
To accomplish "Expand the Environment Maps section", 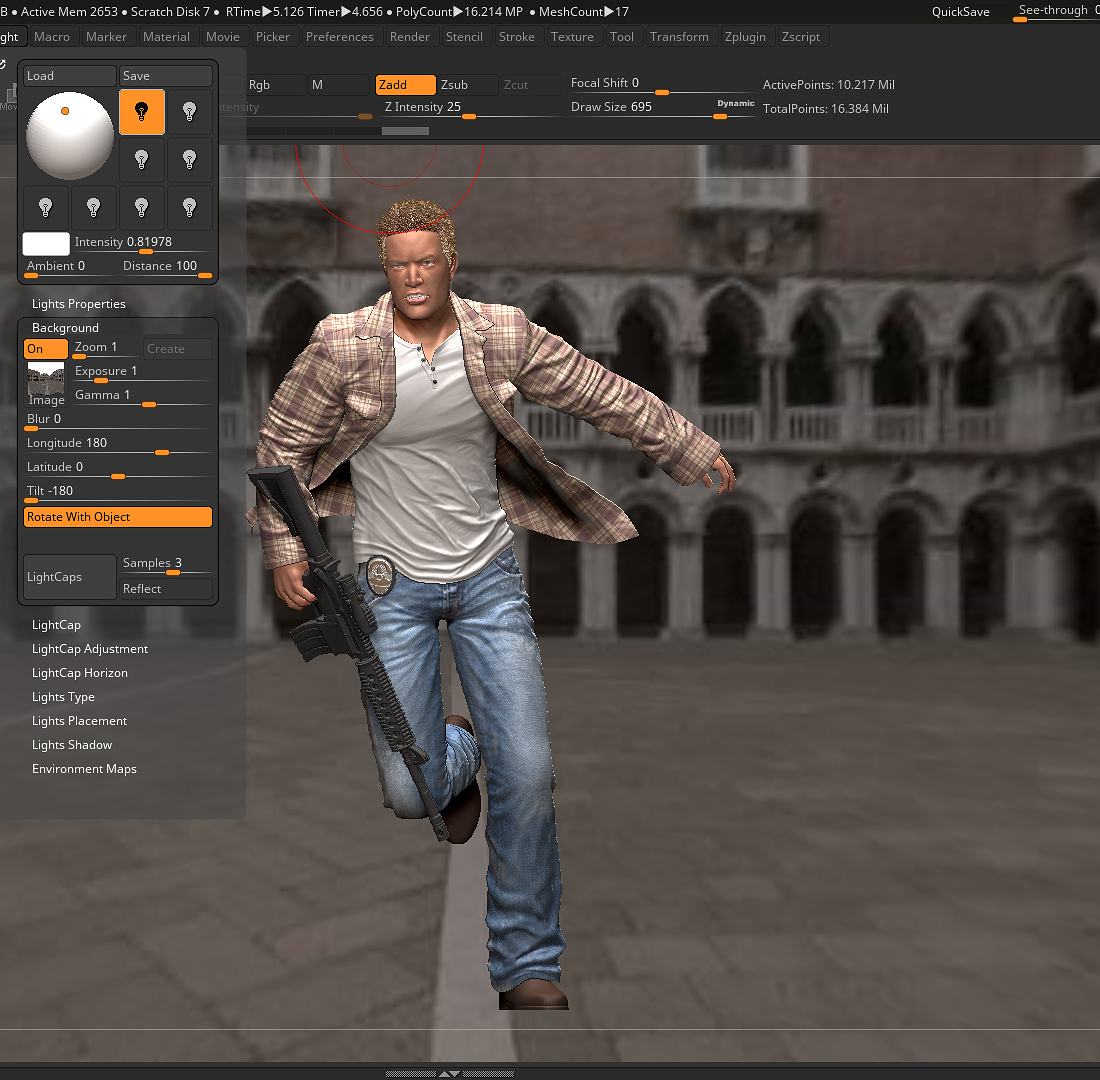I will pos(84,768).
